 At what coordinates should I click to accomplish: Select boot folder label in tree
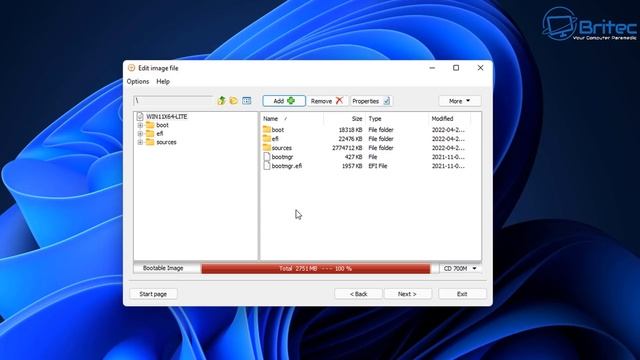coord(162,125)
